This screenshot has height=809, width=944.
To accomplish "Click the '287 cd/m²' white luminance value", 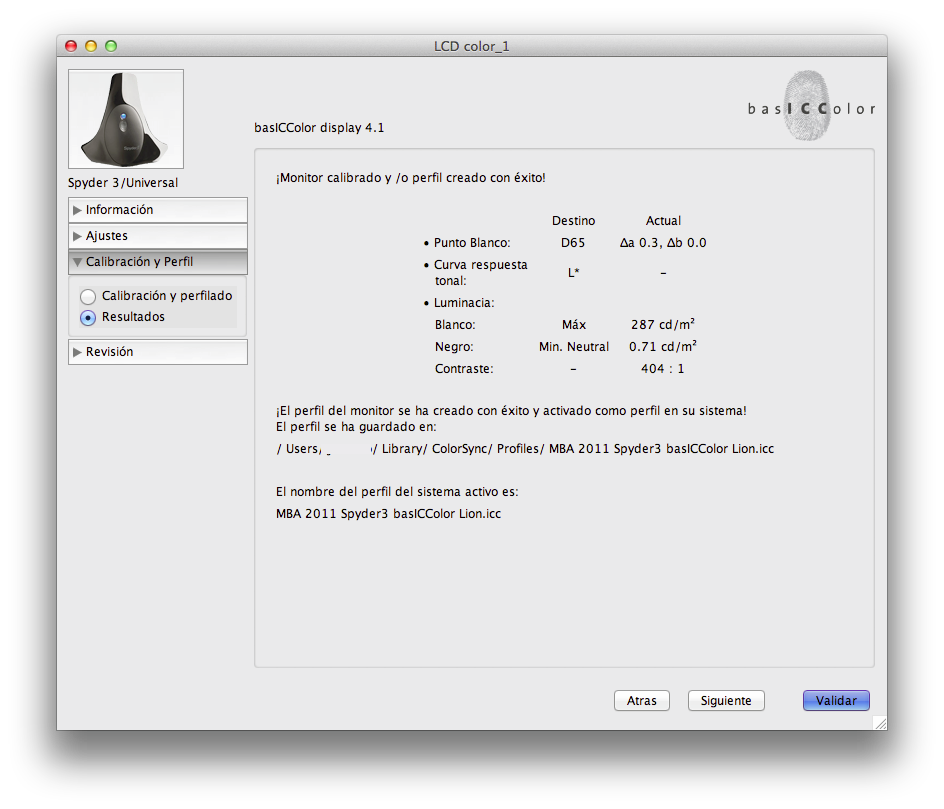I will tap(663, 324).
